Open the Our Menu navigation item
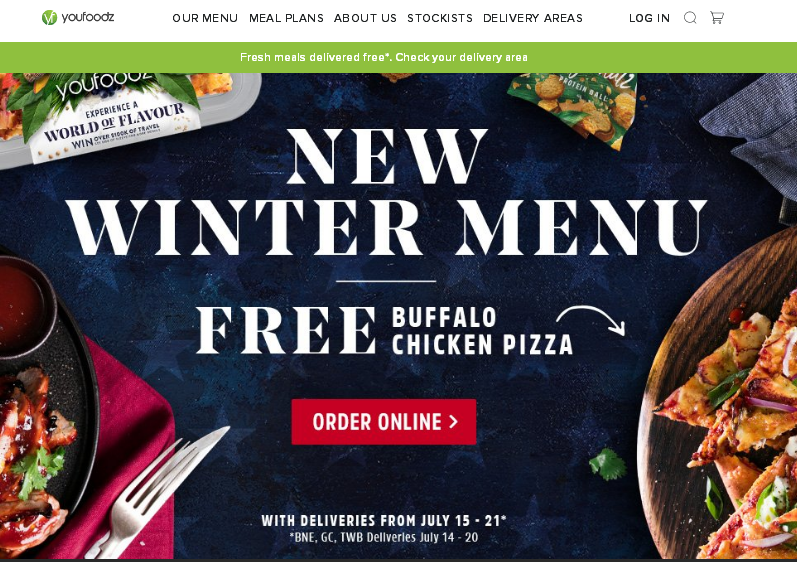The height and width of the screenshot is (562, 797). pos(205,18)
